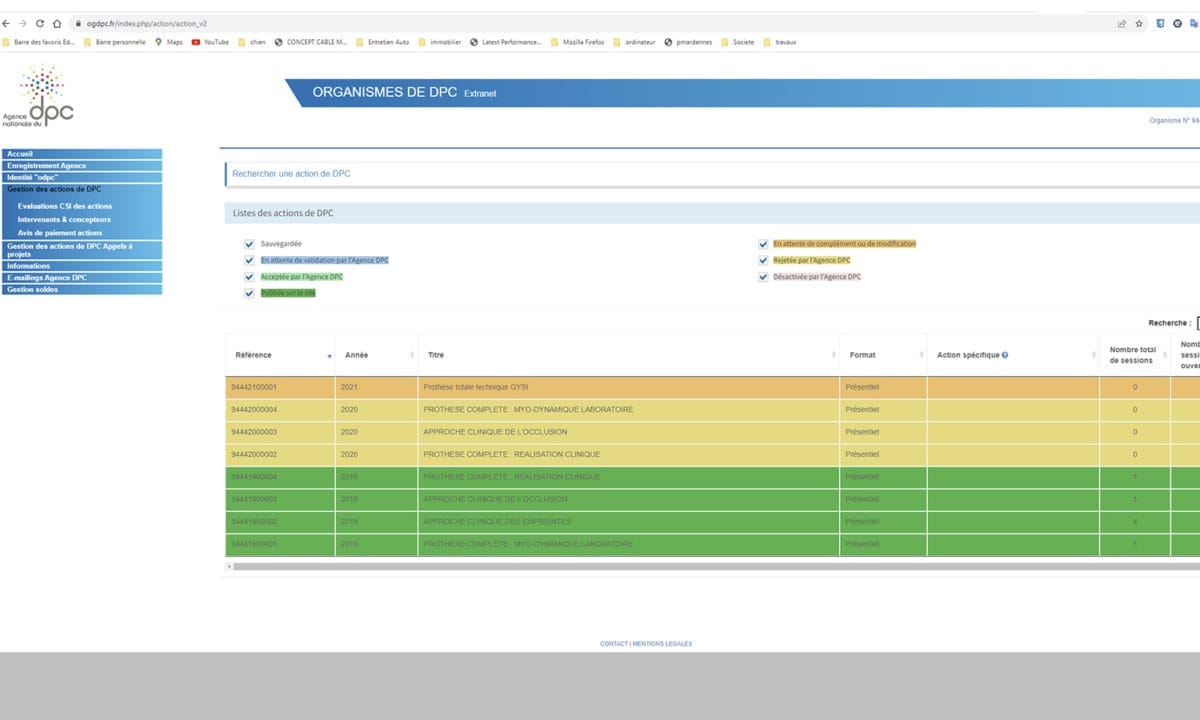Click the browser forward arrow
Image resolution: width=1200 pixels, height=720 pixels.
(x=23, y=23)
